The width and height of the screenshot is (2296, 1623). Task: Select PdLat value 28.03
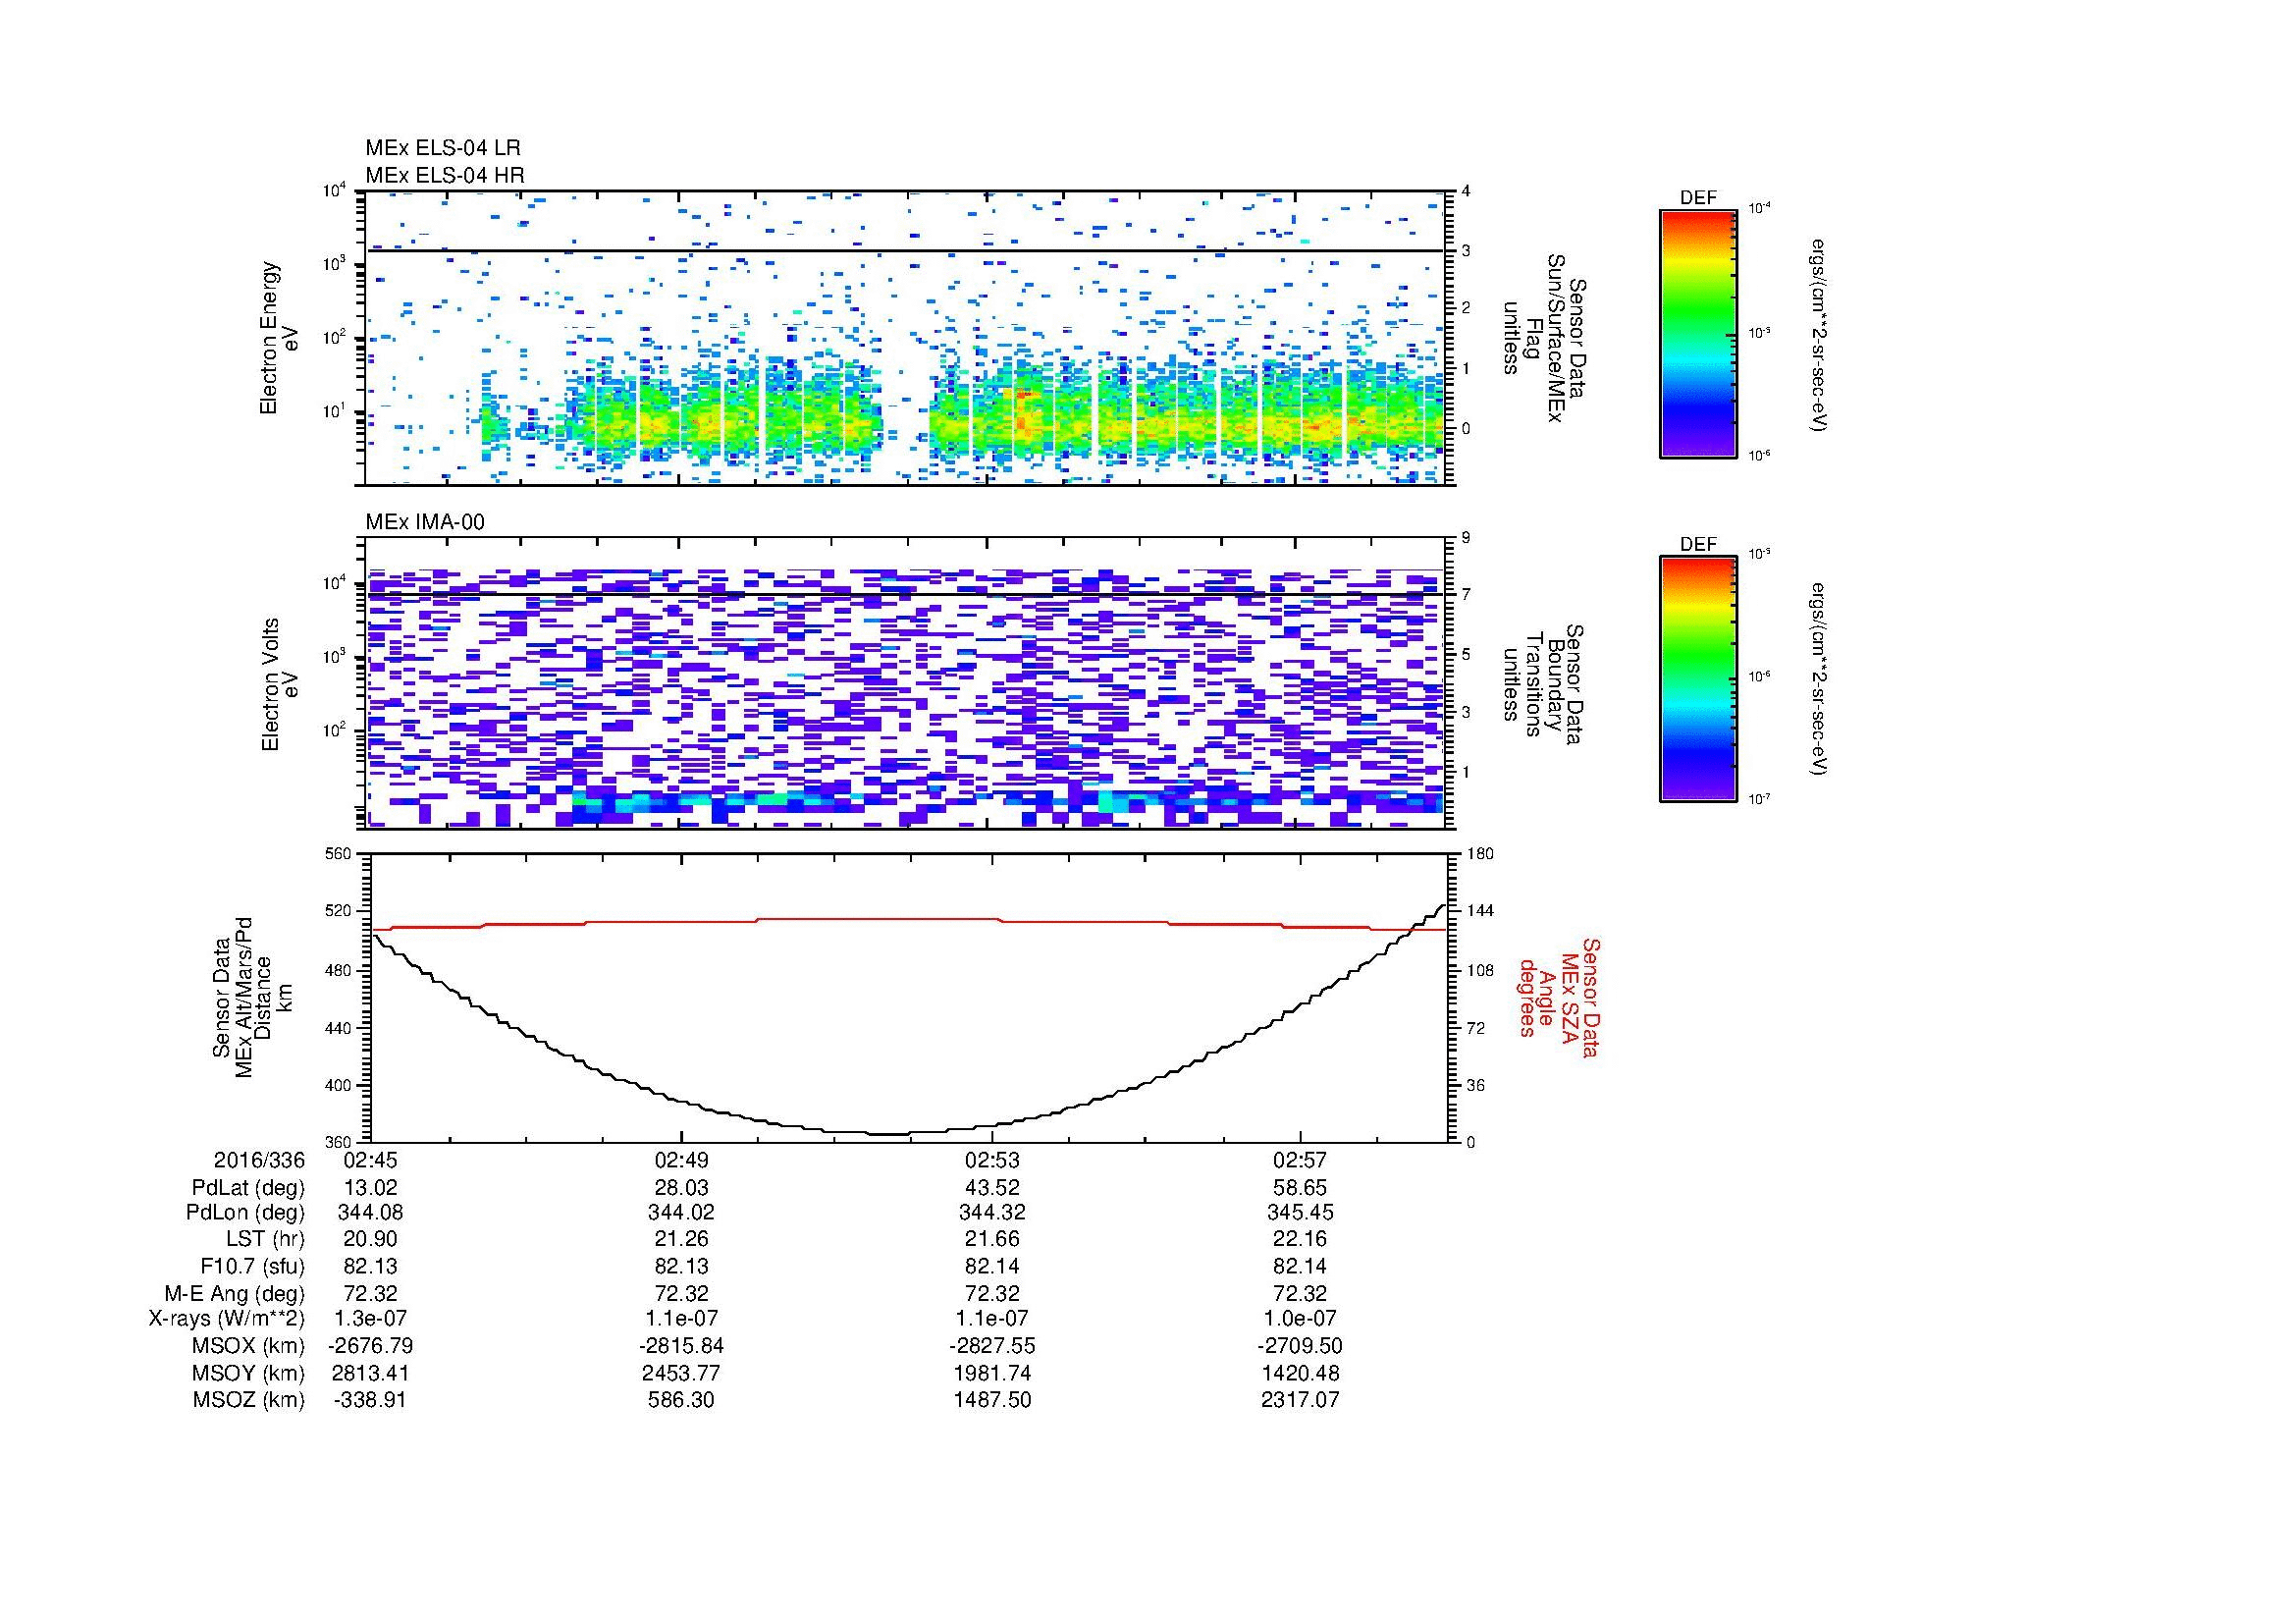[x=681, y=1188]
